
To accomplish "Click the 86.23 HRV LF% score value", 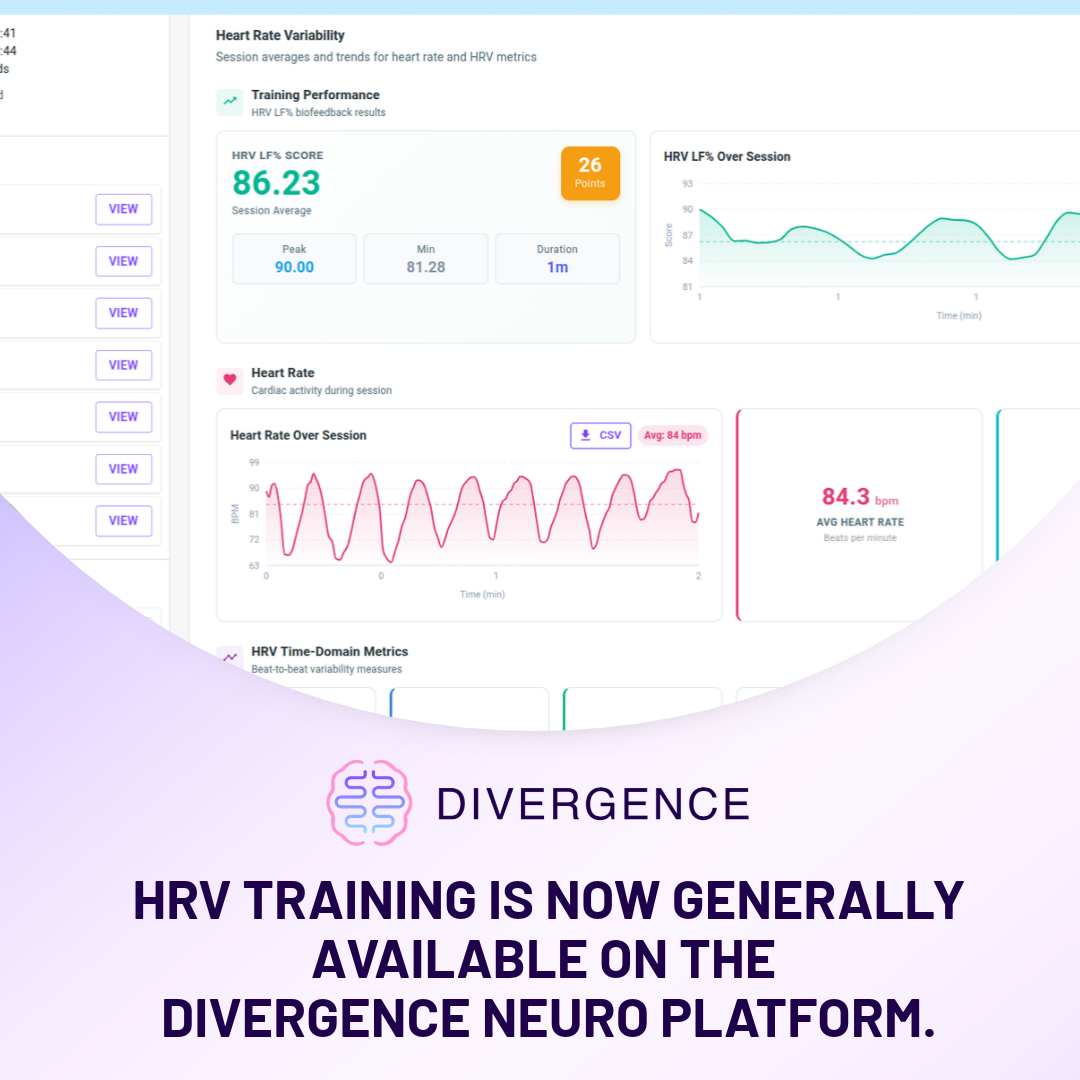I will tap(276, 183).
